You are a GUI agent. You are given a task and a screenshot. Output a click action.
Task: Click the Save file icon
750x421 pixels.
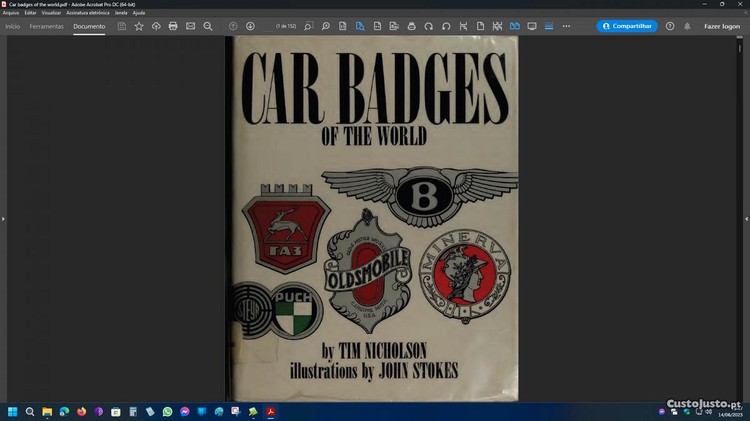pos(122,26)
